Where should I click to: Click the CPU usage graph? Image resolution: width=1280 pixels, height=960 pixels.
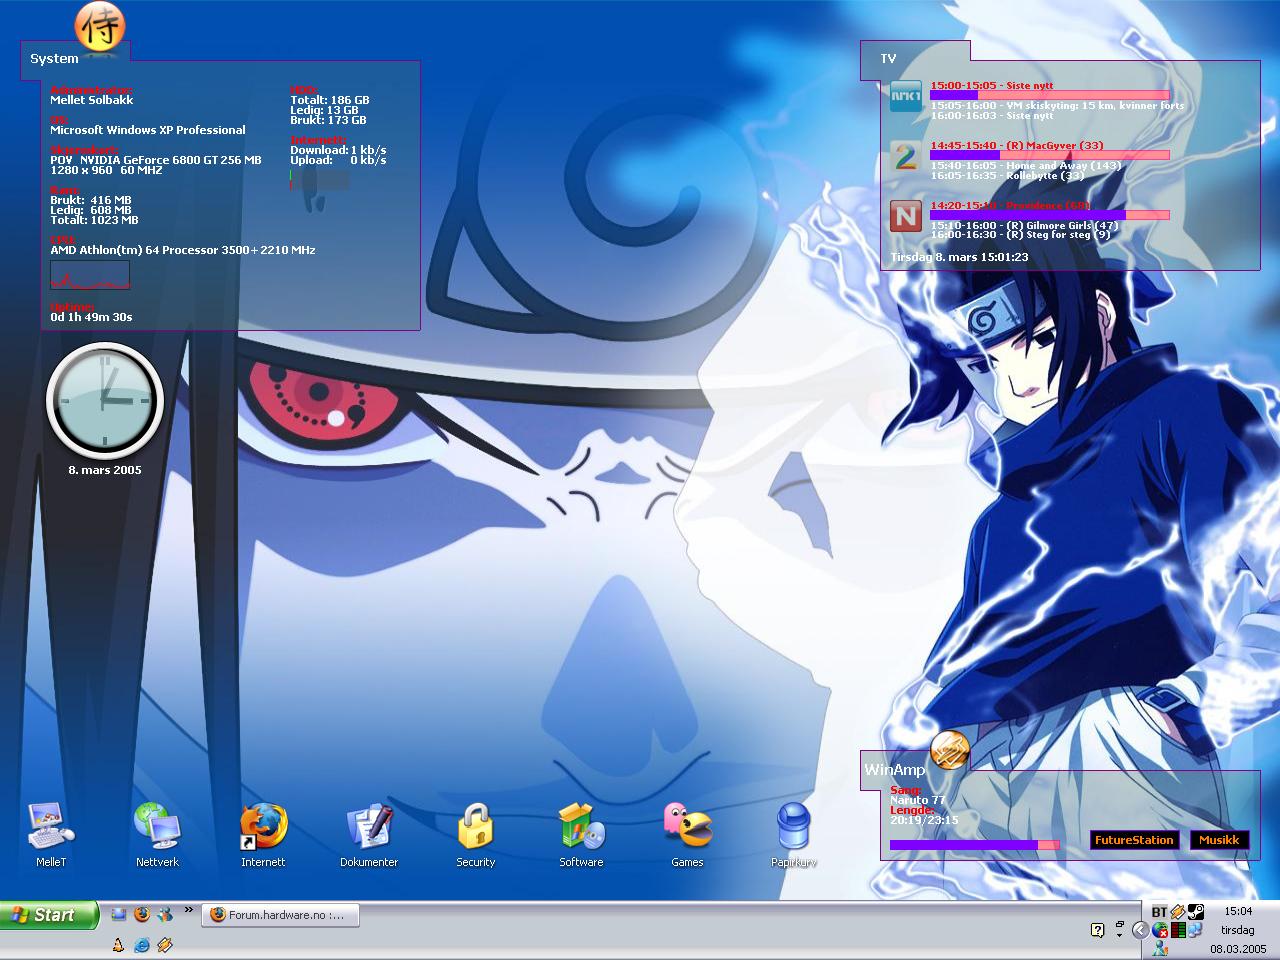(x=90, y=275)
